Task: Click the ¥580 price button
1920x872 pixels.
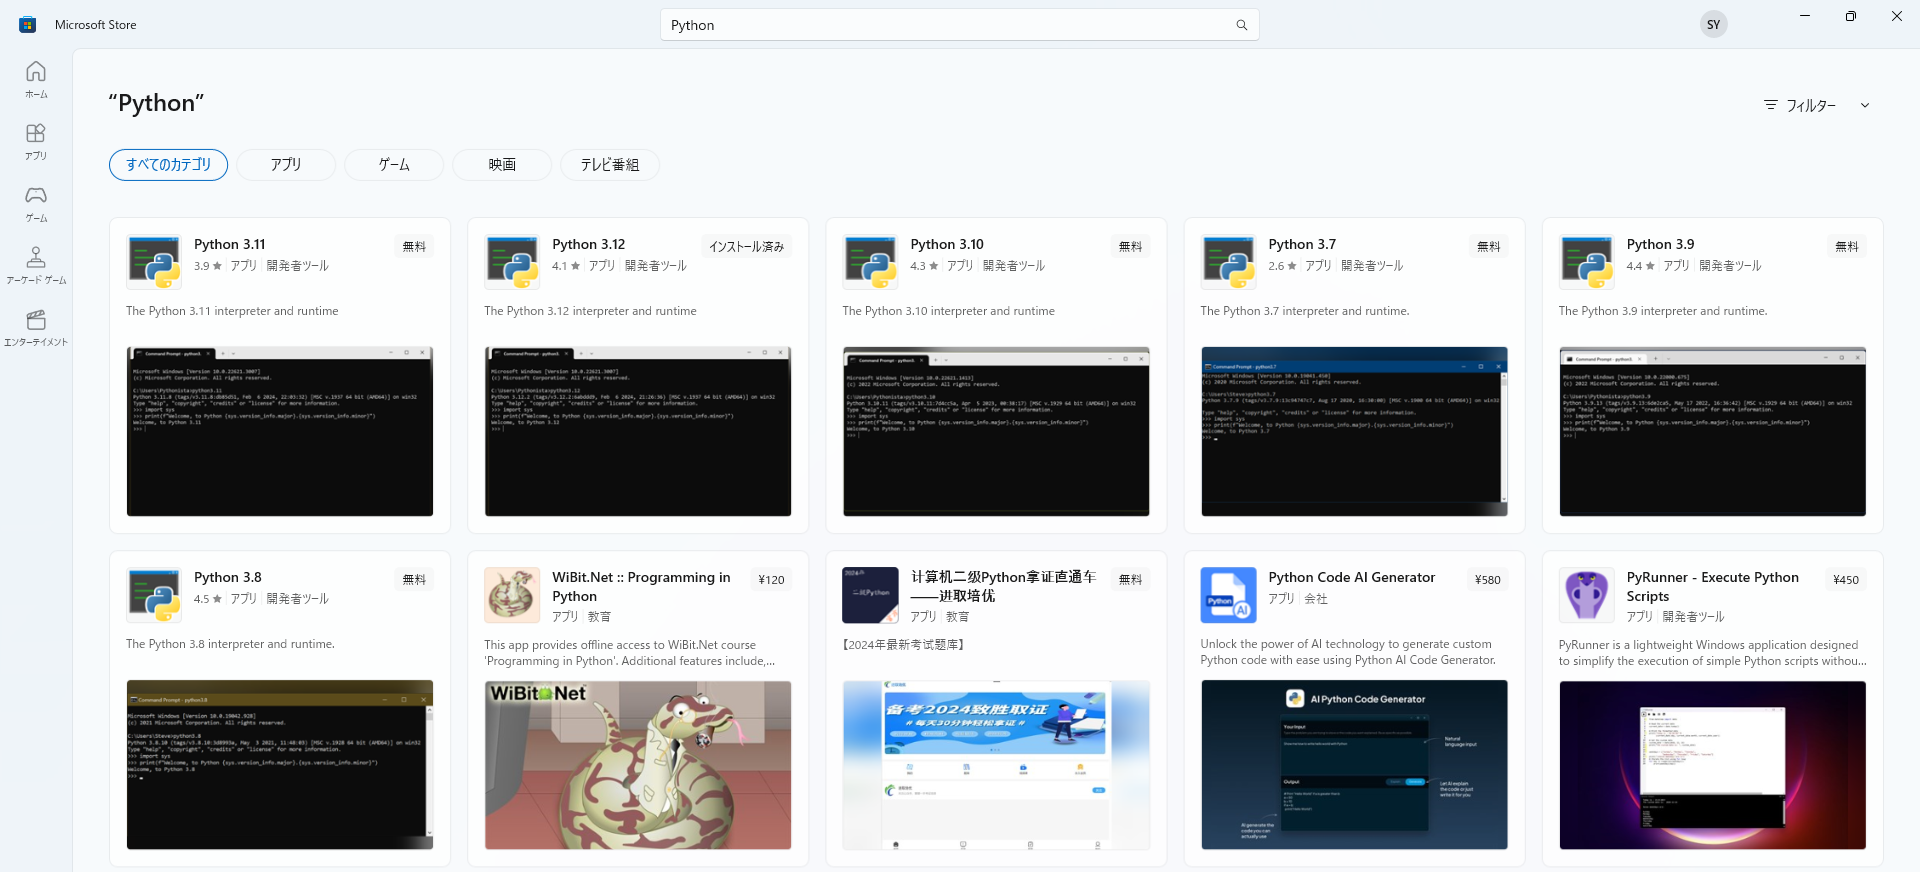Action: pos(1487,579)
